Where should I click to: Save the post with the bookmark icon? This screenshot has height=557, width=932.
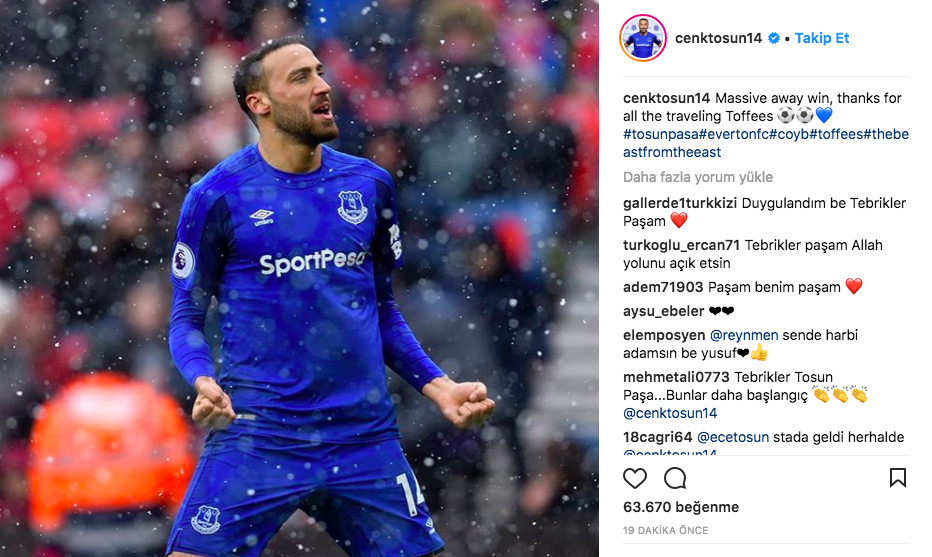click(898, 477)
